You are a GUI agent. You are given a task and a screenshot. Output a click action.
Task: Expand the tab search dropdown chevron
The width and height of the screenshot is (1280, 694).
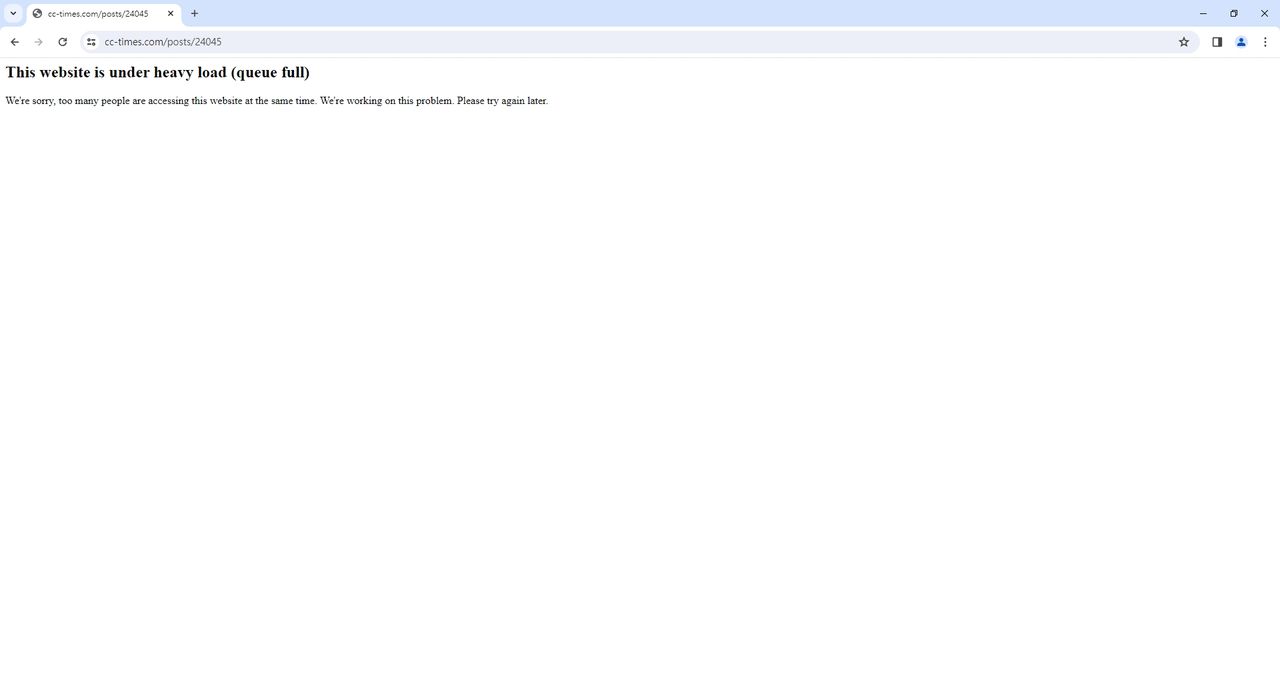(x=13, y=14)
